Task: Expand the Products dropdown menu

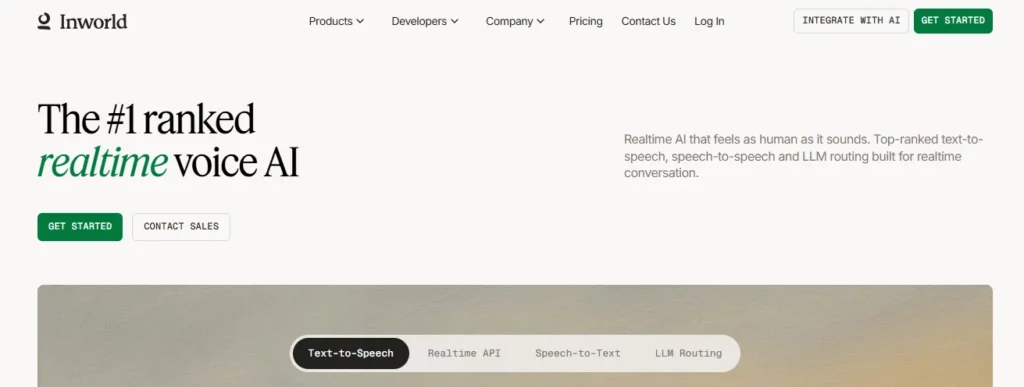Action: tap(336, 22)
